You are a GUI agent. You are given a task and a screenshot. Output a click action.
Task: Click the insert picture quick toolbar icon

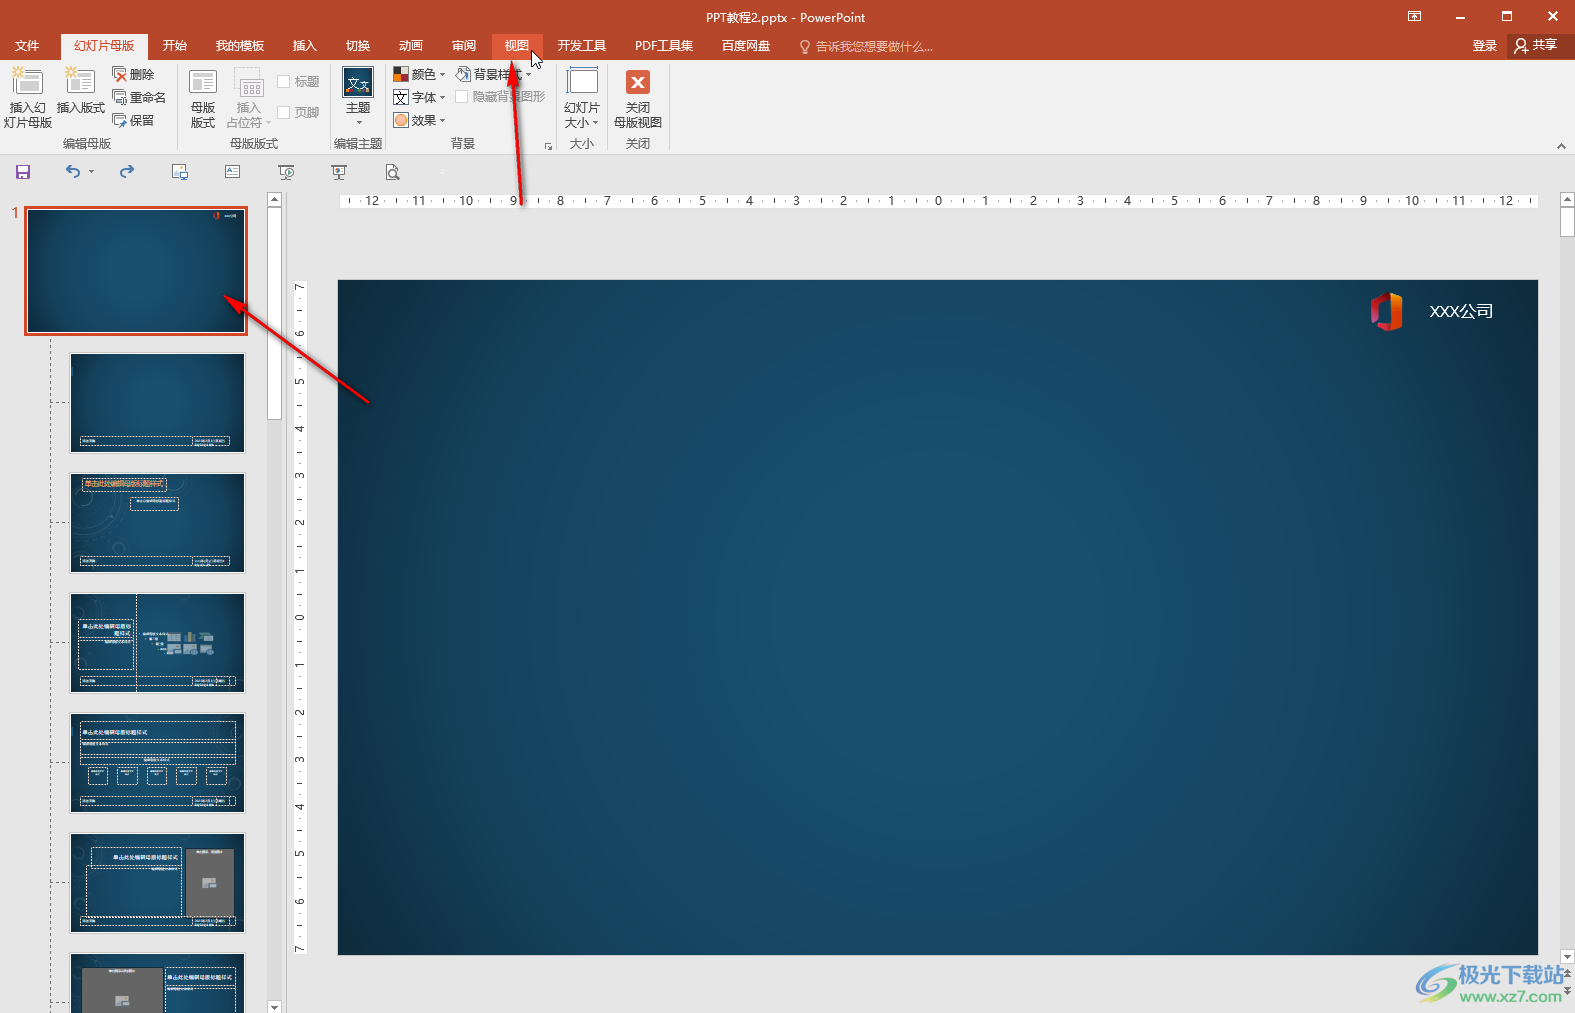click(x=180, y=172)
